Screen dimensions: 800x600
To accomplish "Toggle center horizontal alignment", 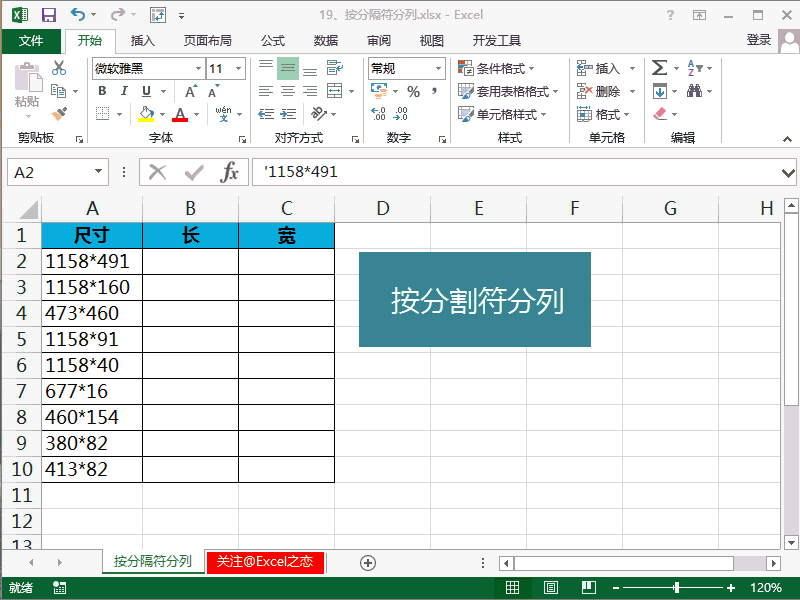I will pos(288,91).
